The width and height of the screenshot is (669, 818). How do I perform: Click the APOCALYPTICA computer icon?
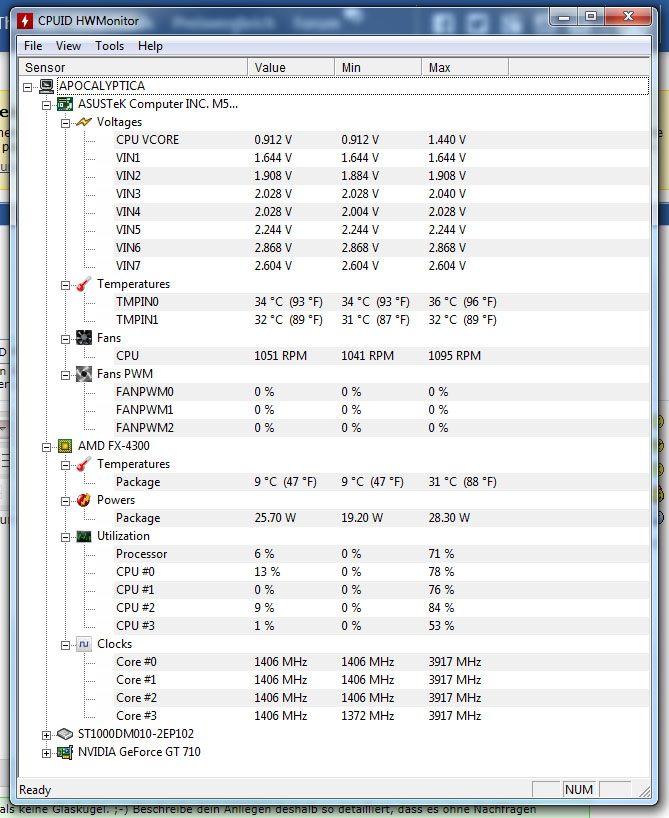click(46, 86)
